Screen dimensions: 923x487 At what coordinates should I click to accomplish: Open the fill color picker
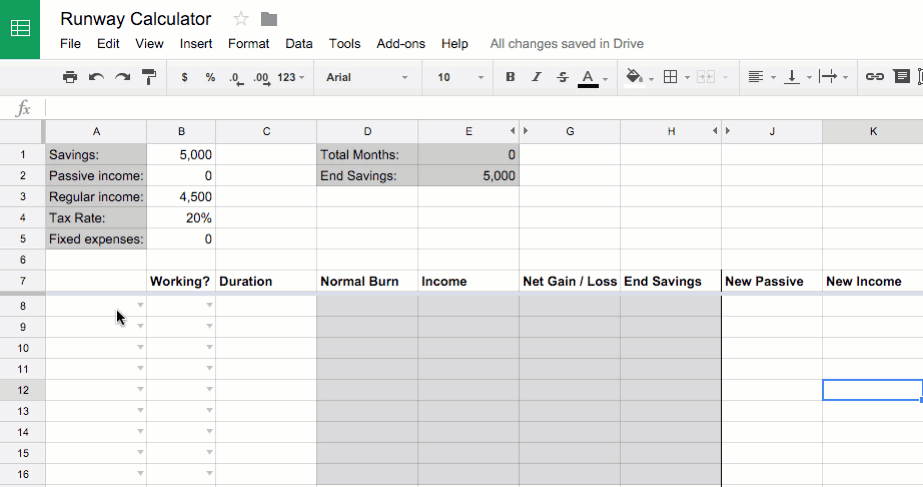point(634,77)
